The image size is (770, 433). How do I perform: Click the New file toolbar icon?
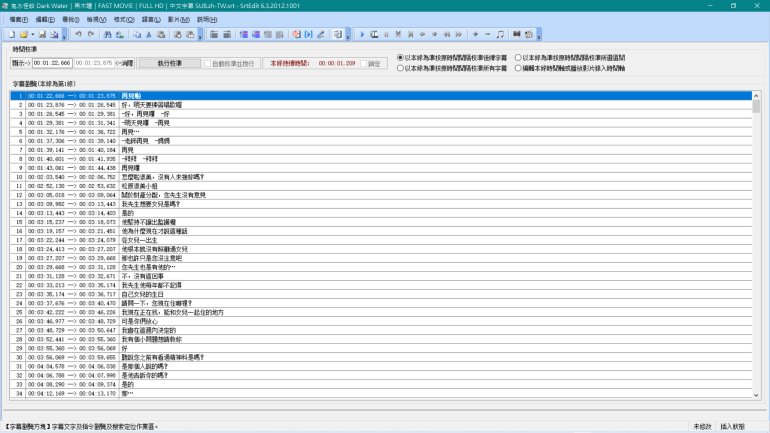12,34
